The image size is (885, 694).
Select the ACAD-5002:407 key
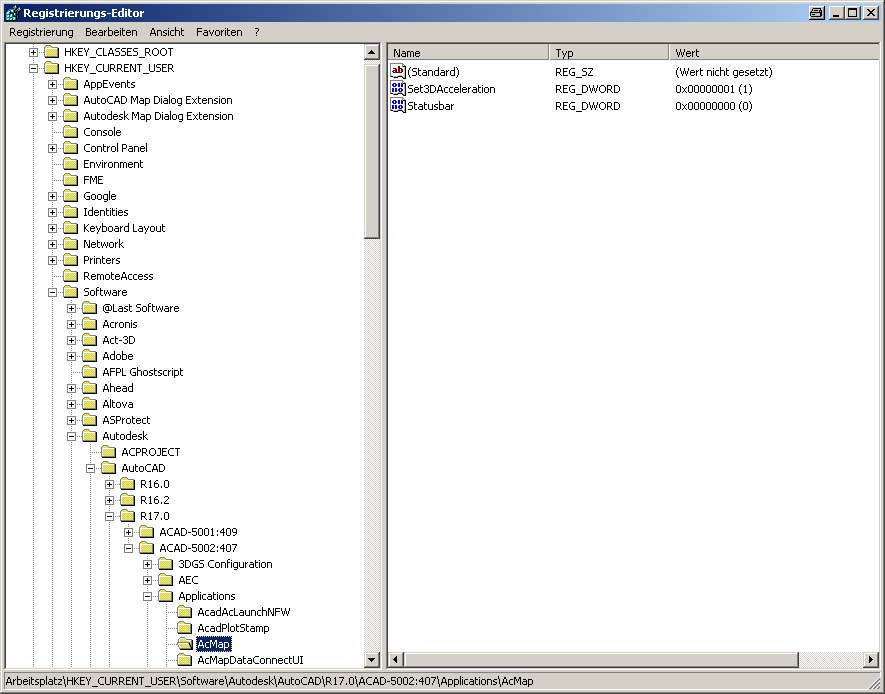198,548
